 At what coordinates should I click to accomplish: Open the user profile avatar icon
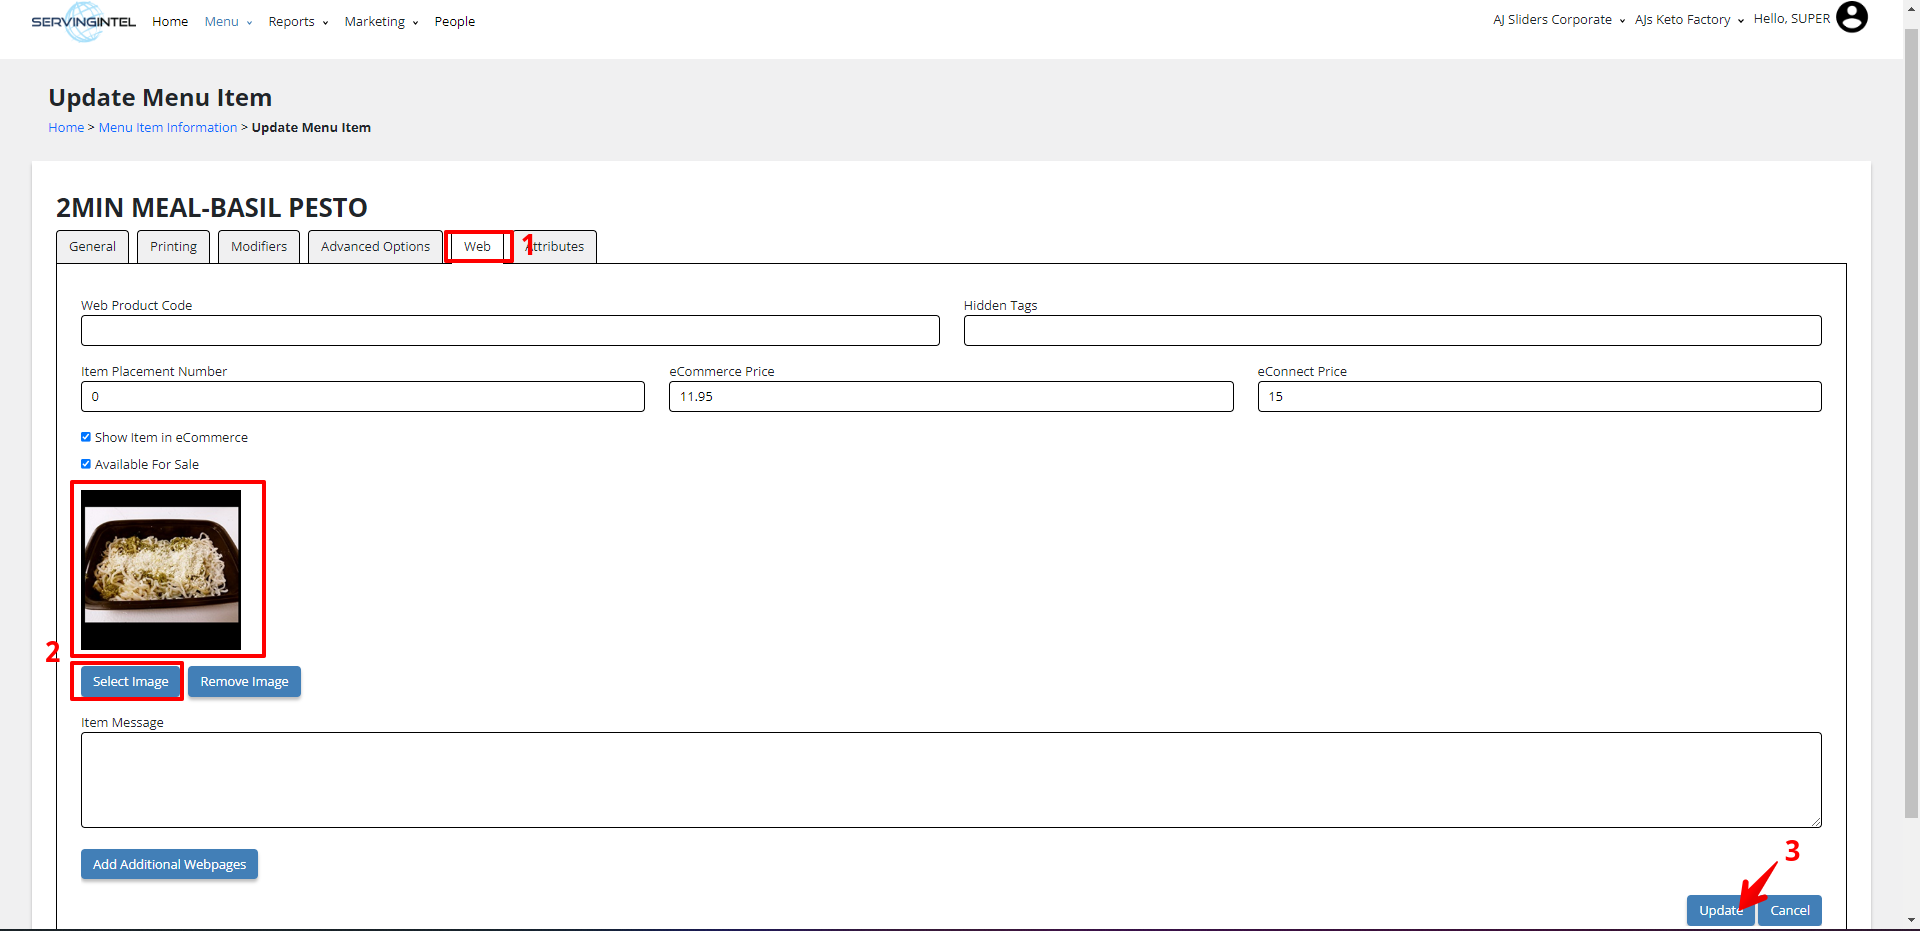1851,18
